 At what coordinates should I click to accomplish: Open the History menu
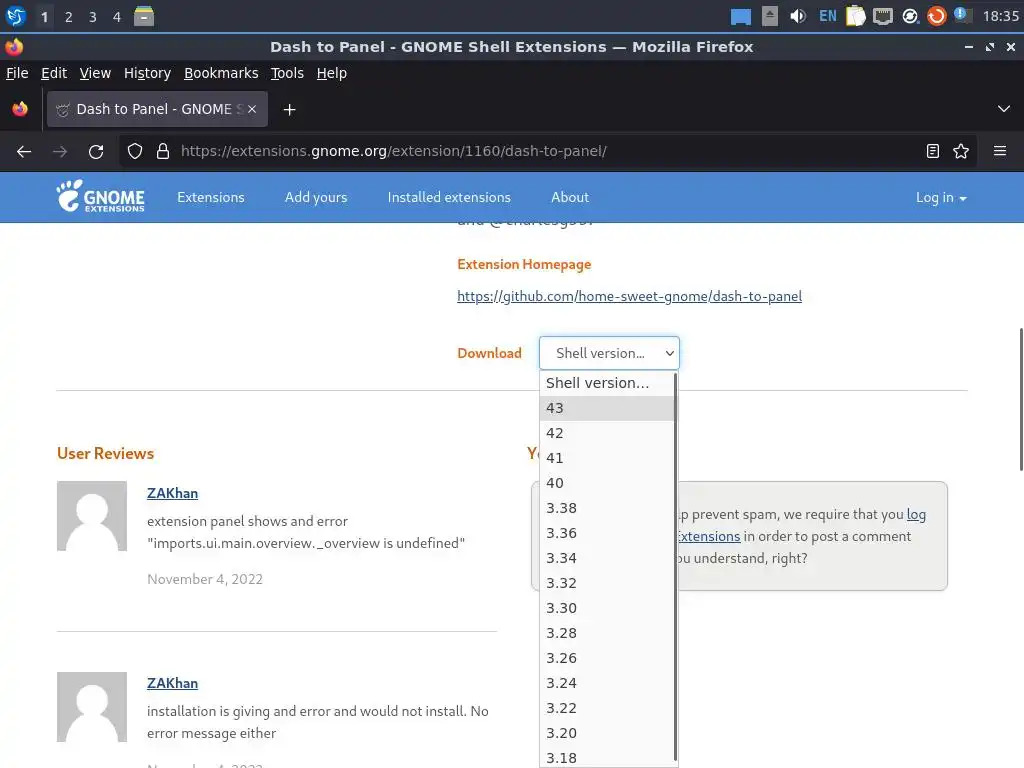click(147, 73)
